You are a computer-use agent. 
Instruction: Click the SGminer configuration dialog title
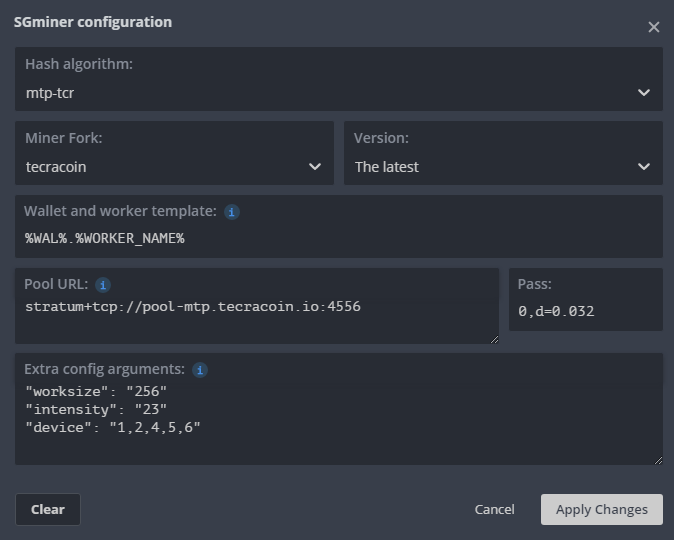pyautogui.click(x=92, y=22)
